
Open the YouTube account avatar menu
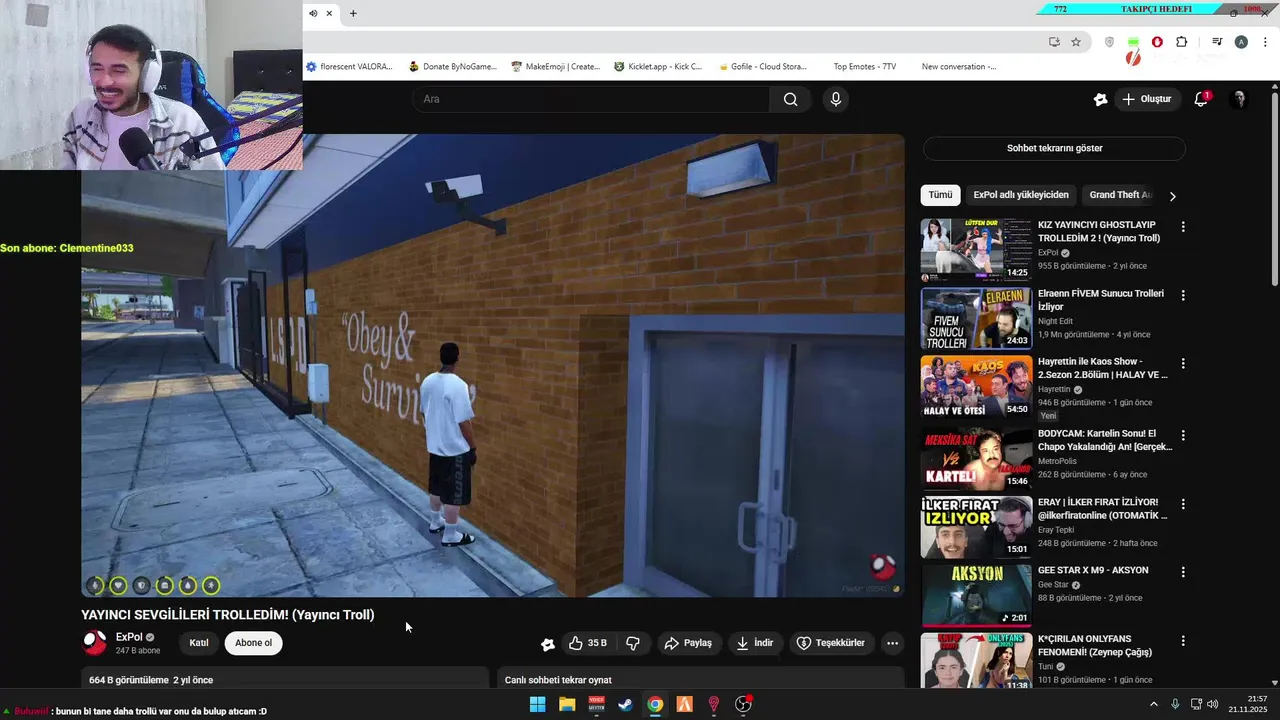click(x=1239, y=99)
